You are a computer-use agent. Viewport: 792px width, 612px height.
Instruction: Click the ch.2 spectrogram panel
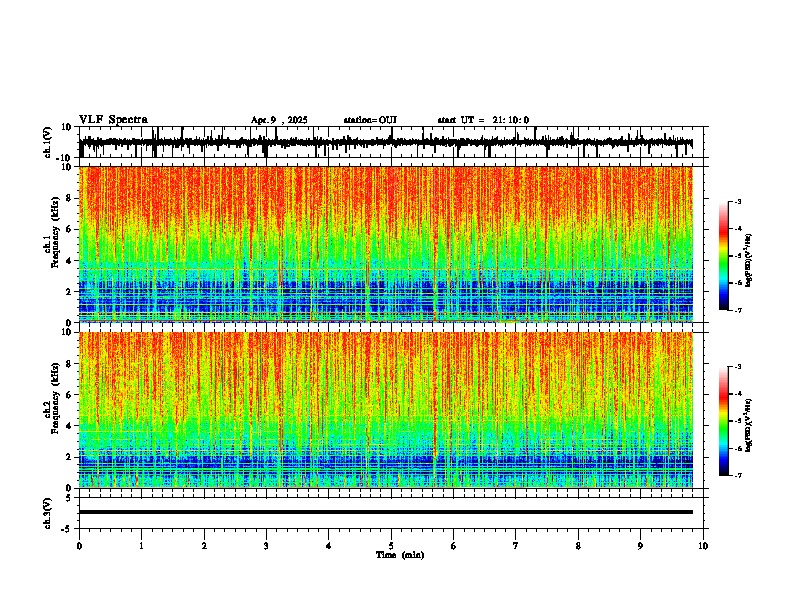click(x=386, y=410)
